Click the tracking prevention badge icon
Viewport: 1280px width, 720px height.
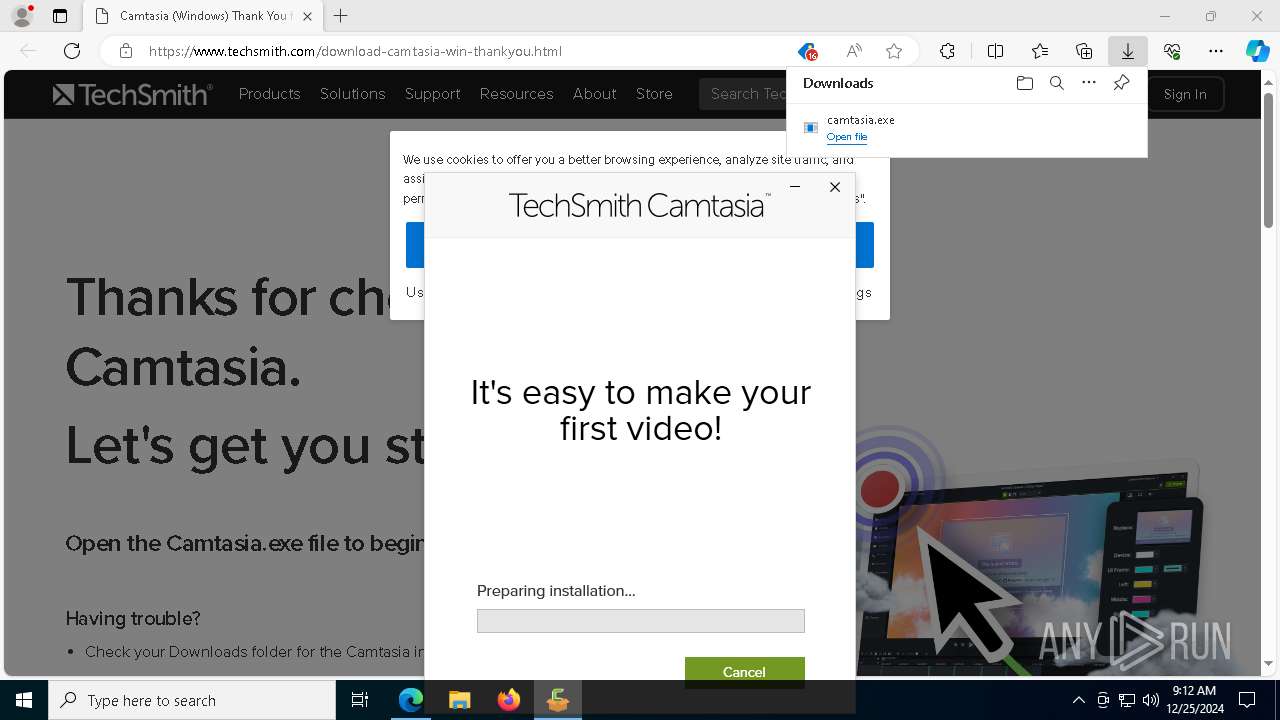(x=807, y=51)
